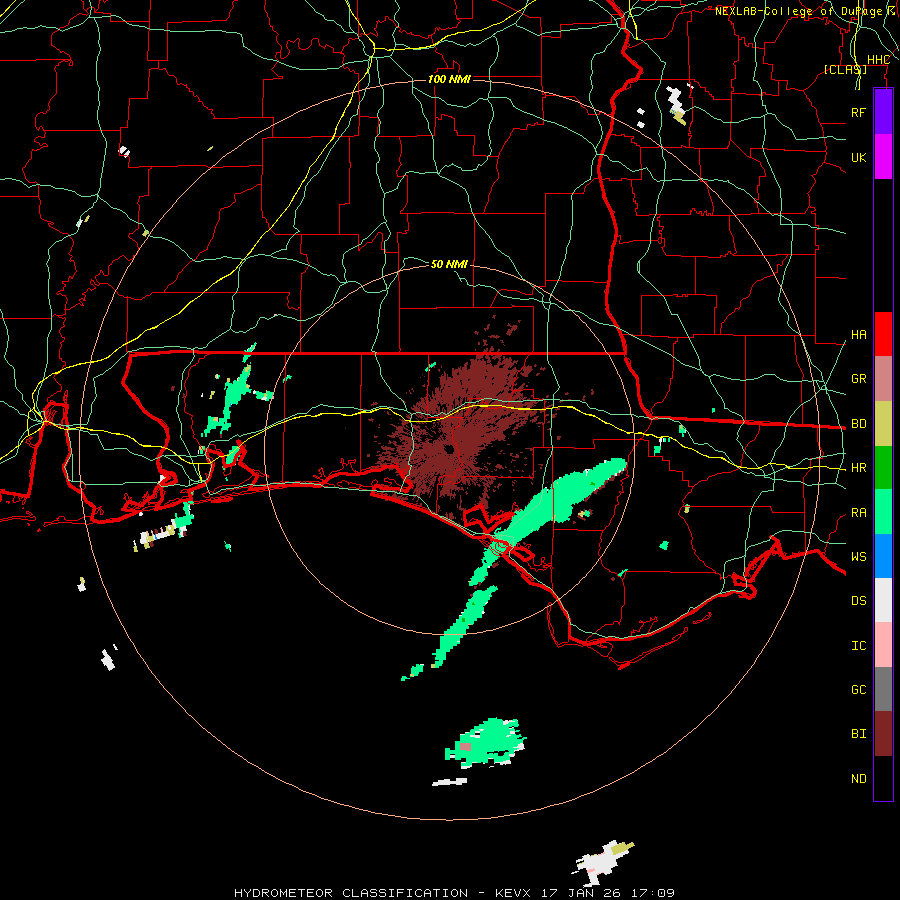Select the yellow BD legend color block

(883, 424)
